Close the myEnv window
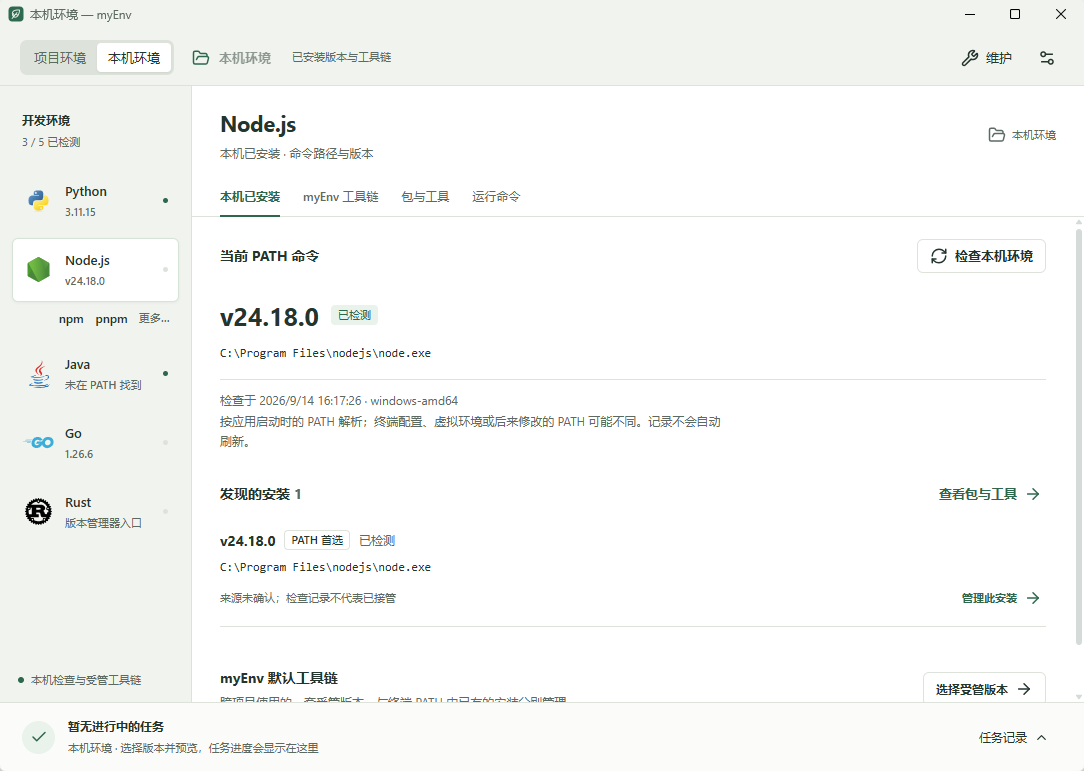 (1060, 15)
